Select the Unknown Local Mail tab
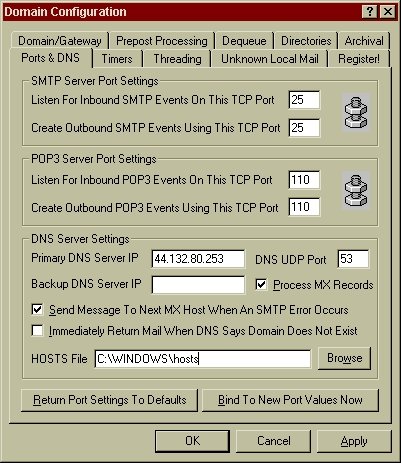401x463 pixels. tap(270, 59)
